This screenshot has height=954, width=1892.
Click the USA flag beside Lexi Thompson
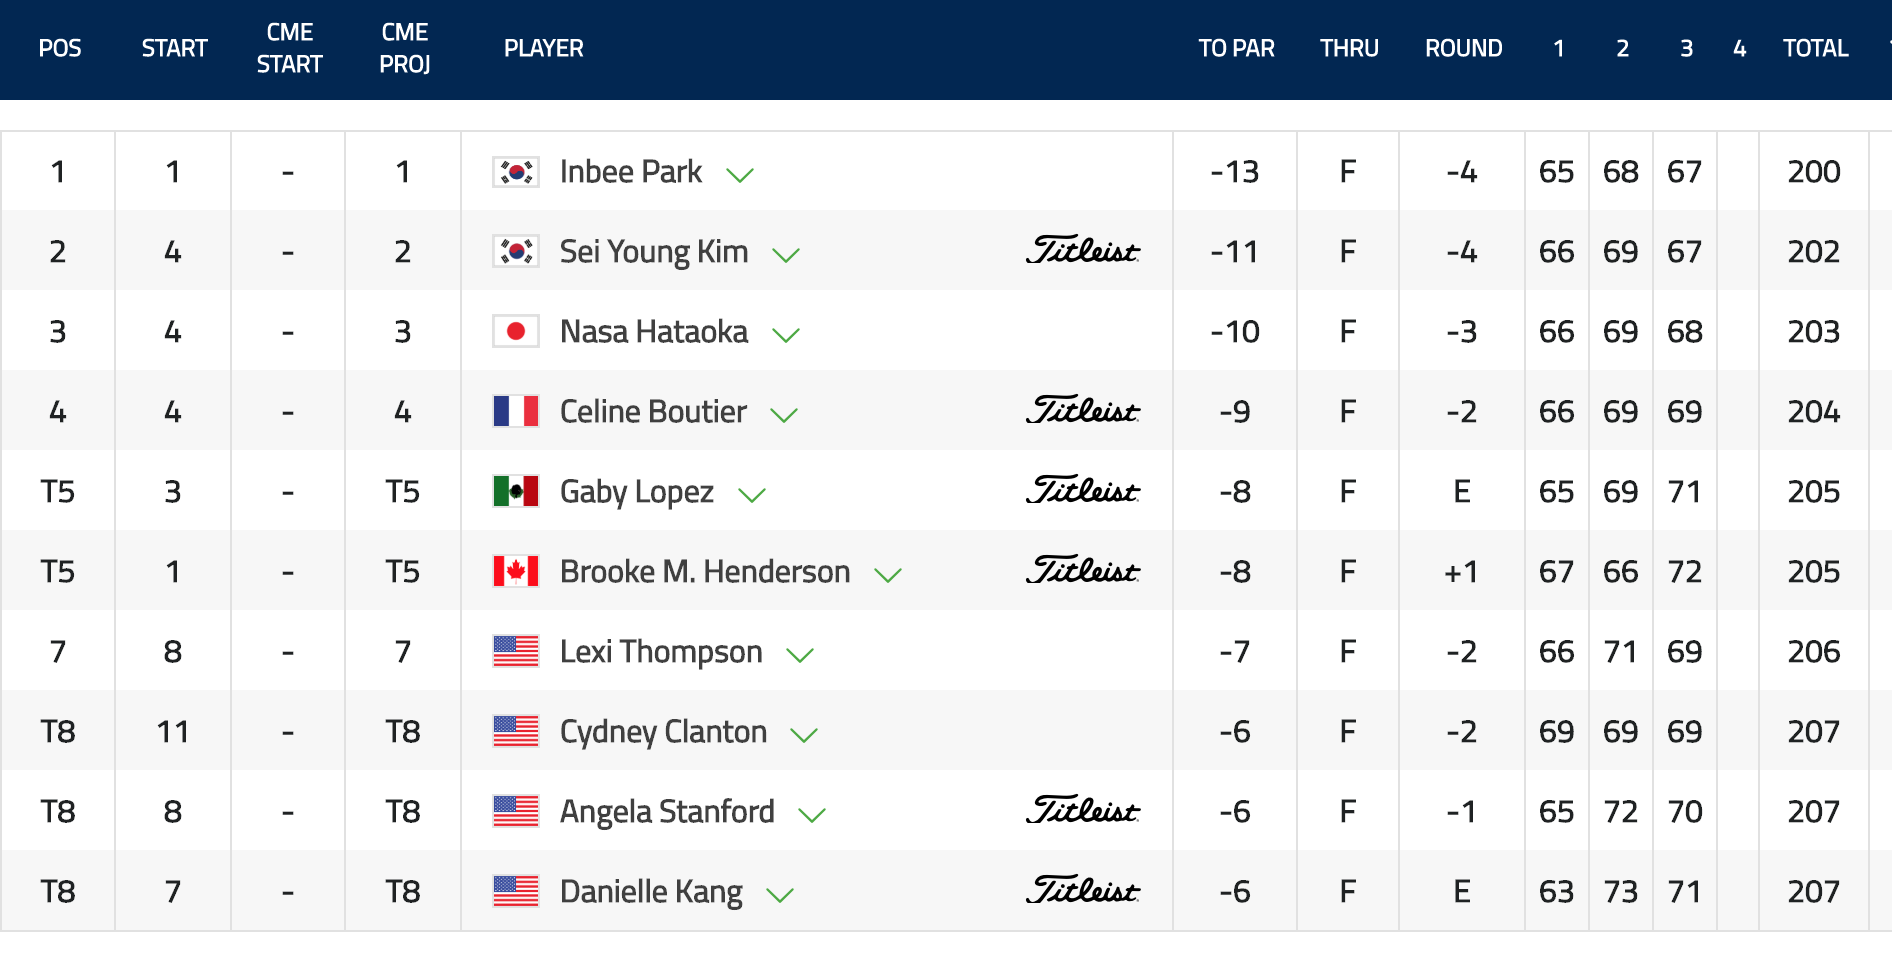pyautogui.click(x=516, y=651)
